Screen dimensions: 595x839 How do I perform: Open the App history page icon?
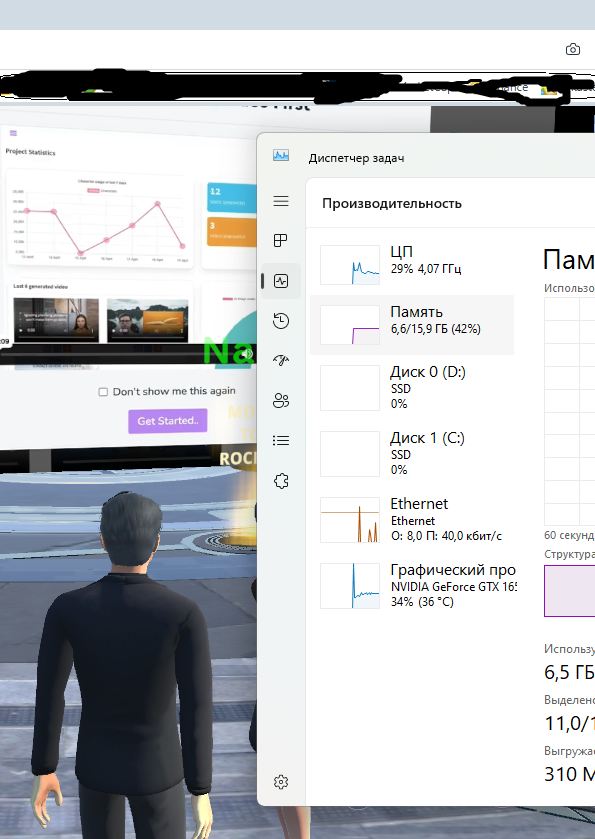(x=281, y=321)
